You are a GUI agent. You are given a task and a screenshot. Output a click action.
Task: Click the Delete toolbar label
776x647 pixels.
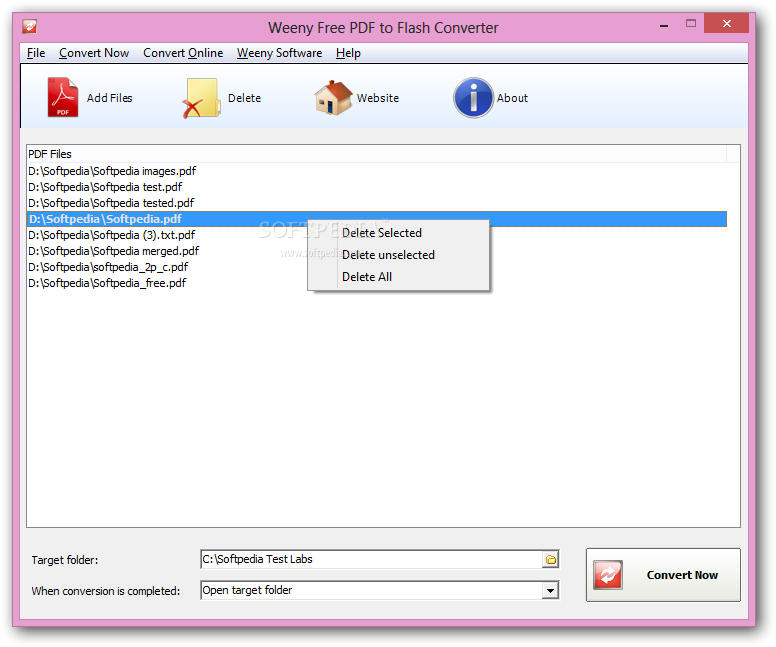click(244, 98)
